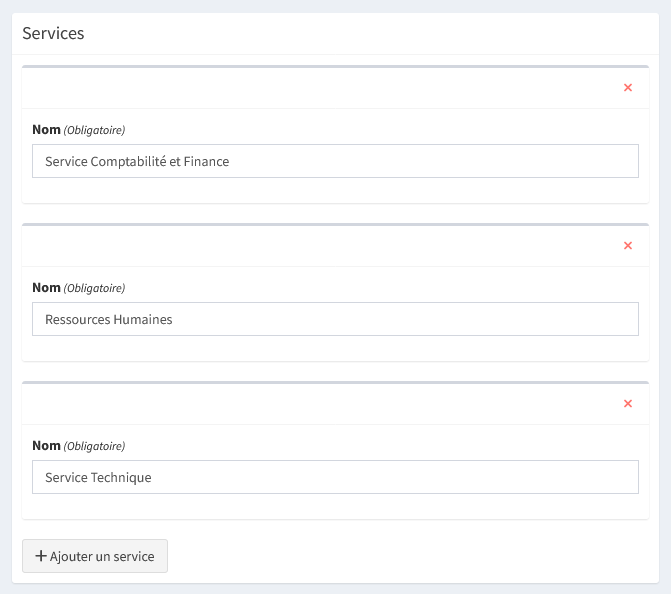Click the red X for Service Technique
Screen dimensions: 671x594
(x=628, y=404)
